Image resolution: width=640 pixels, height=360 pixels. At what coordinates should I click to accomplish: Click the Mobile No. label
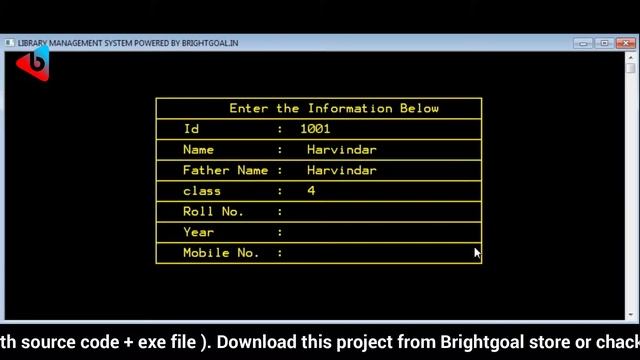click(221, 253)
